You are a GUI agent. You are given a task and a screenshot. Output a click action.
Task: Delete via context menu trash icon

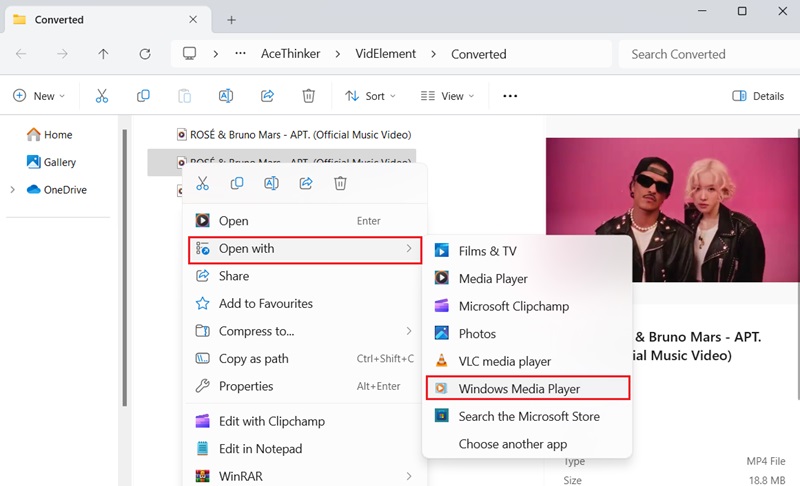(340, 183)
